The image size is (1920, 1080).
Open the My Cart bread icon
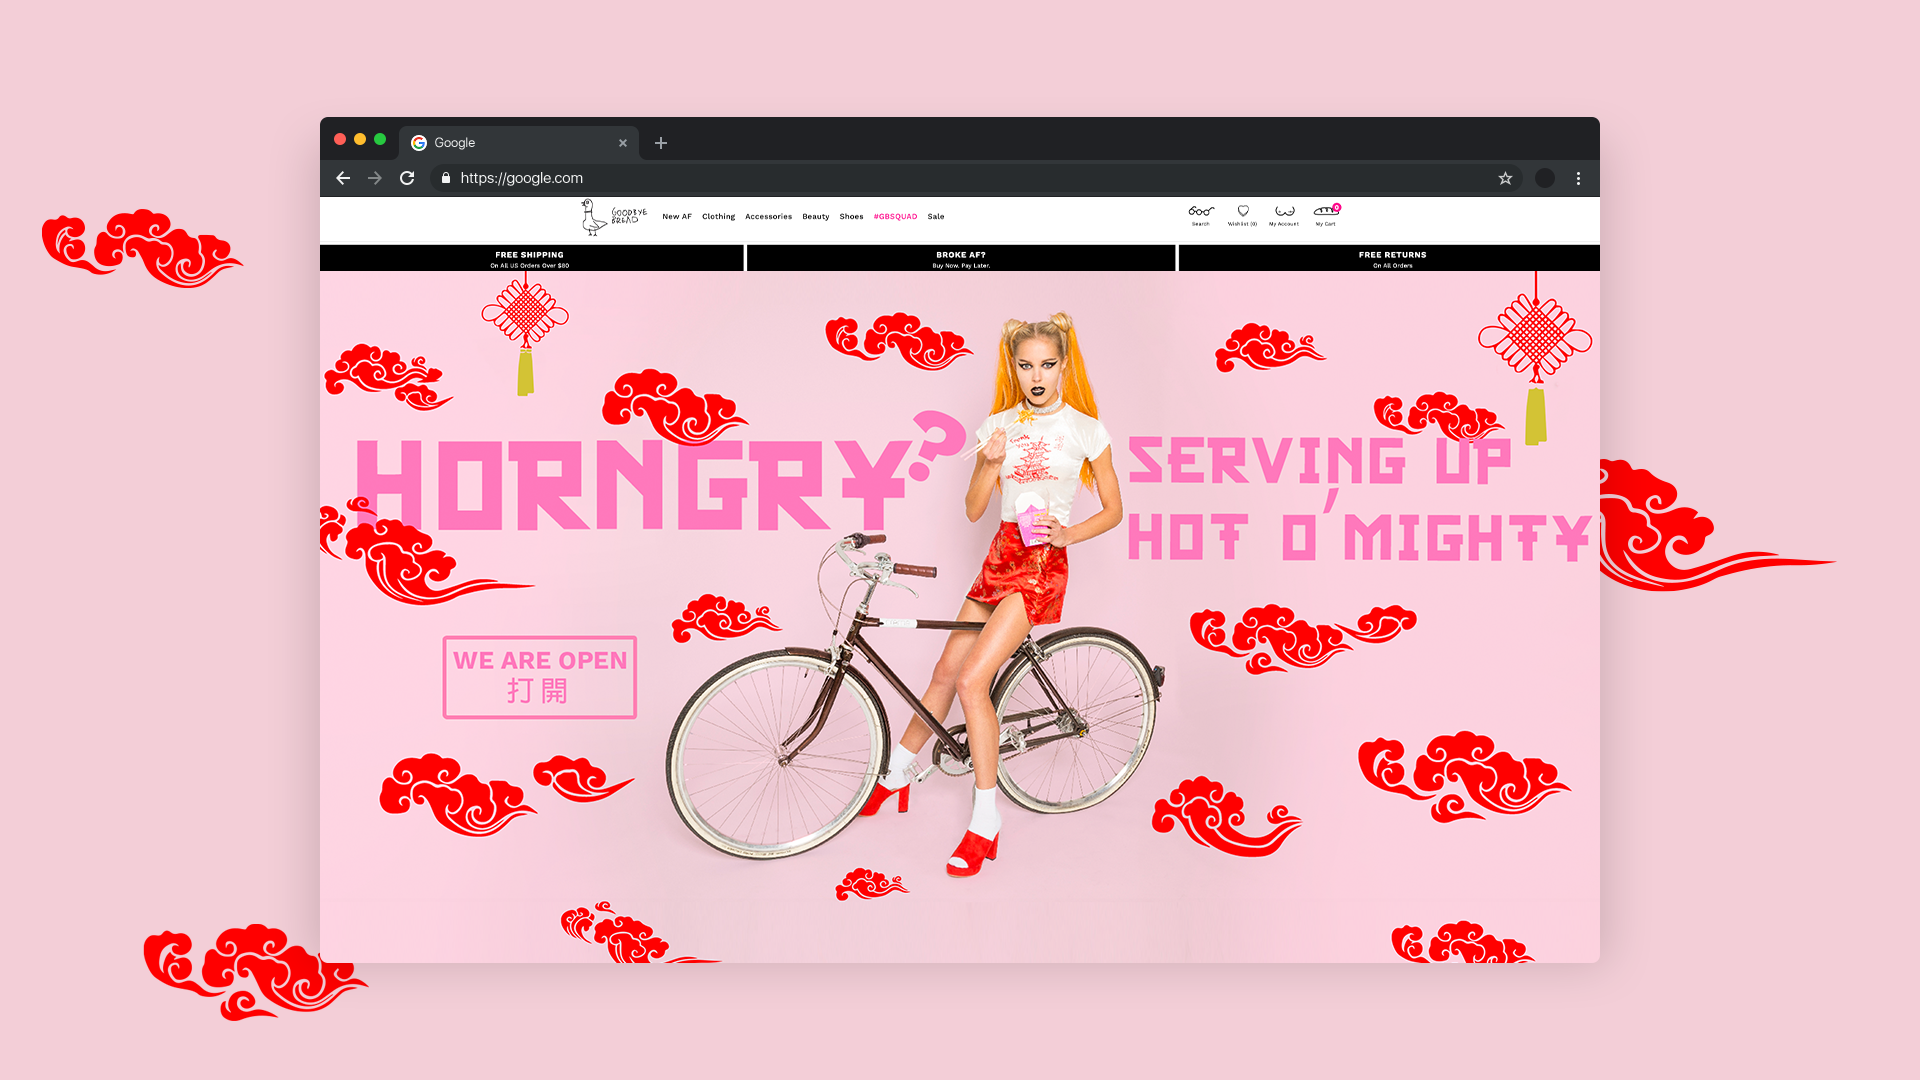(1326, 212)
